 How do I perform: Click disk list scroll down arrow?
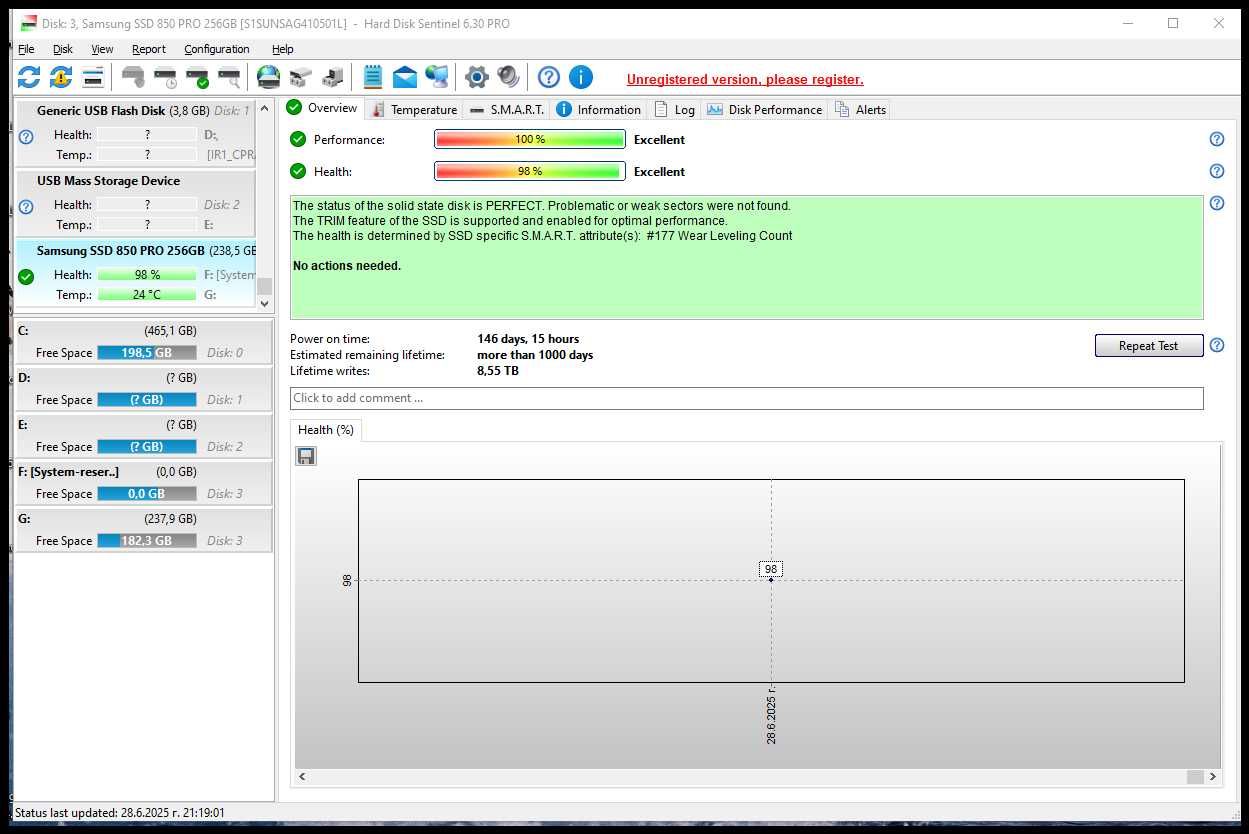pyautogui.click(x=265, y=303)
